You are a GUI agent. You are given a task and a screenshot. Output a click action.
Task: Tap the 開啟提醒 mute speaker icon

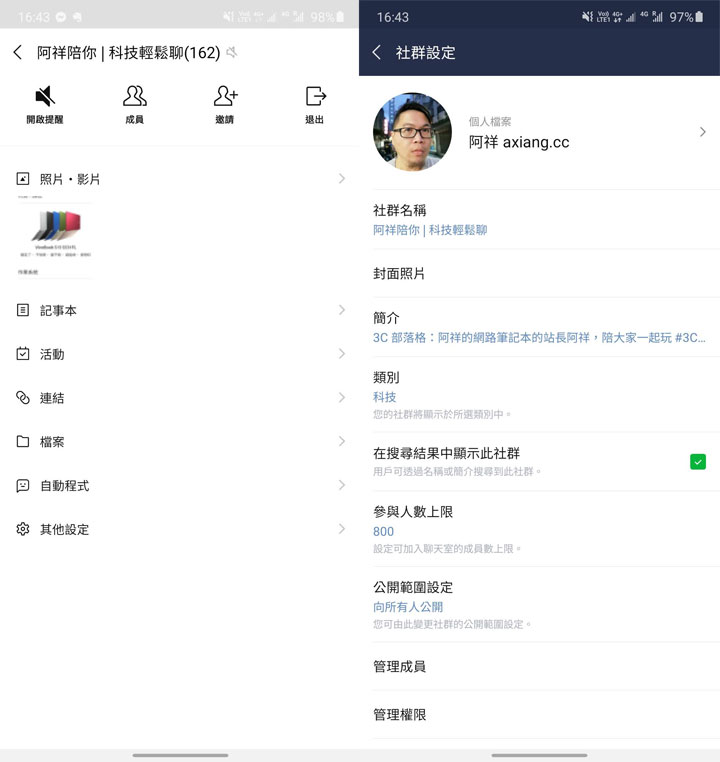point(45,96)
